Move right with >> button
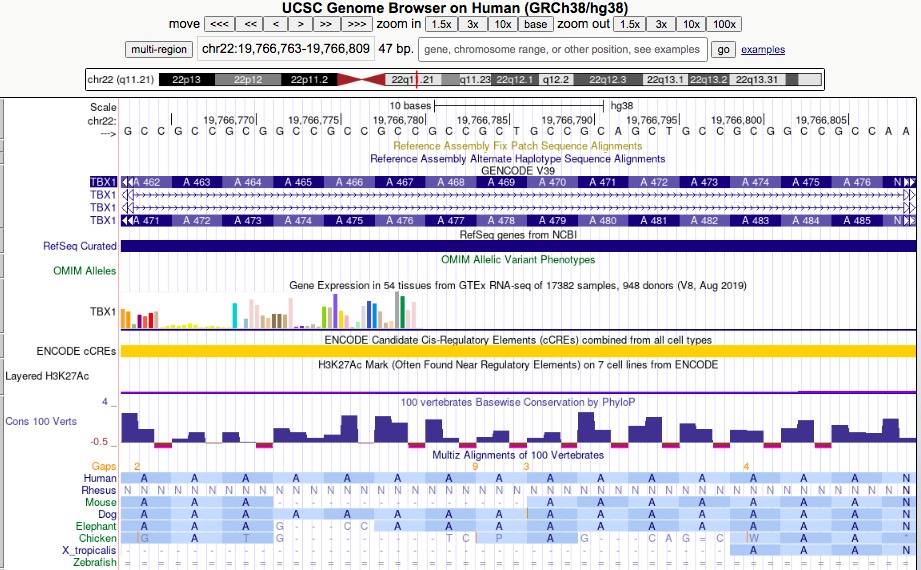 [326, 24]
